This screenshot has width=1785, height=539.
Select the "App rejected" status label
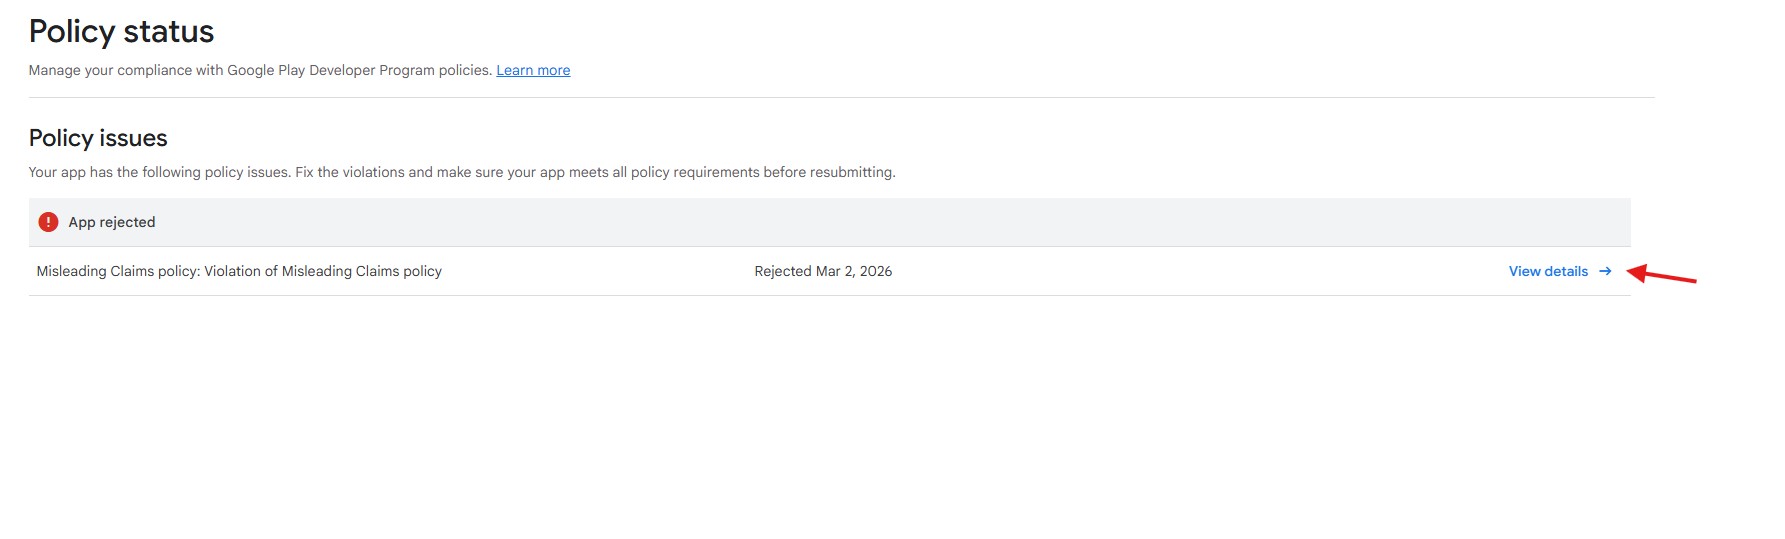click(112, 222)
